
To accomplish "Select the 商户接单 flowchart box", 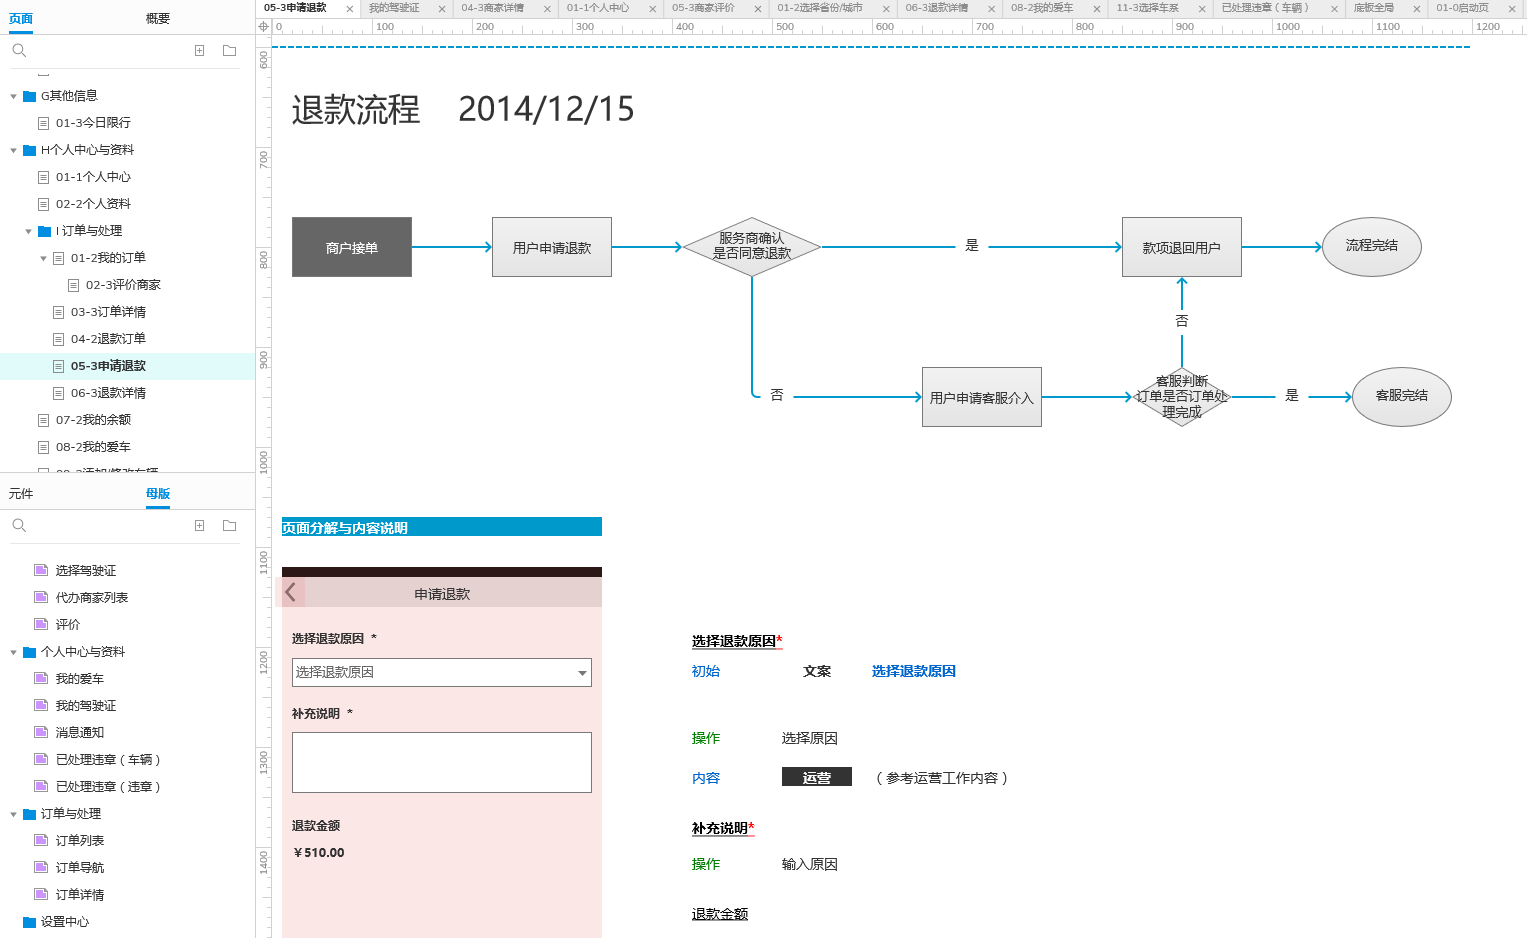I will (x=352, y=247).
